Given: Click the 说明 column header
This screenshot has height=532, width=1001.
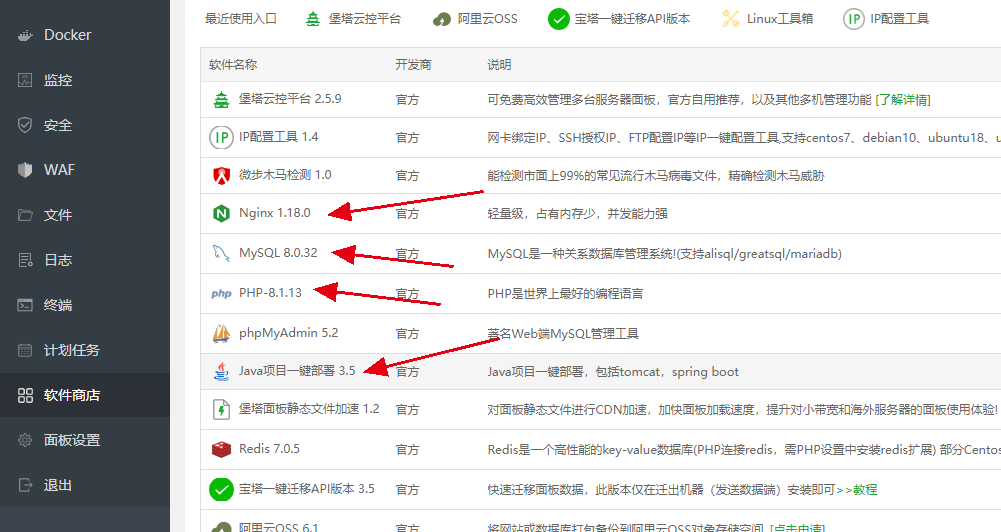Looking at the screenshot, I should [499, 65].
